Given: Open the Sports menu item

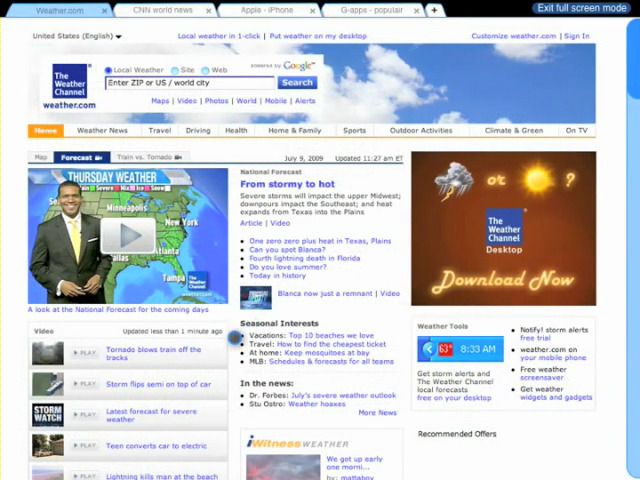Looking at the screenshot, I should (x=354, y=131).
